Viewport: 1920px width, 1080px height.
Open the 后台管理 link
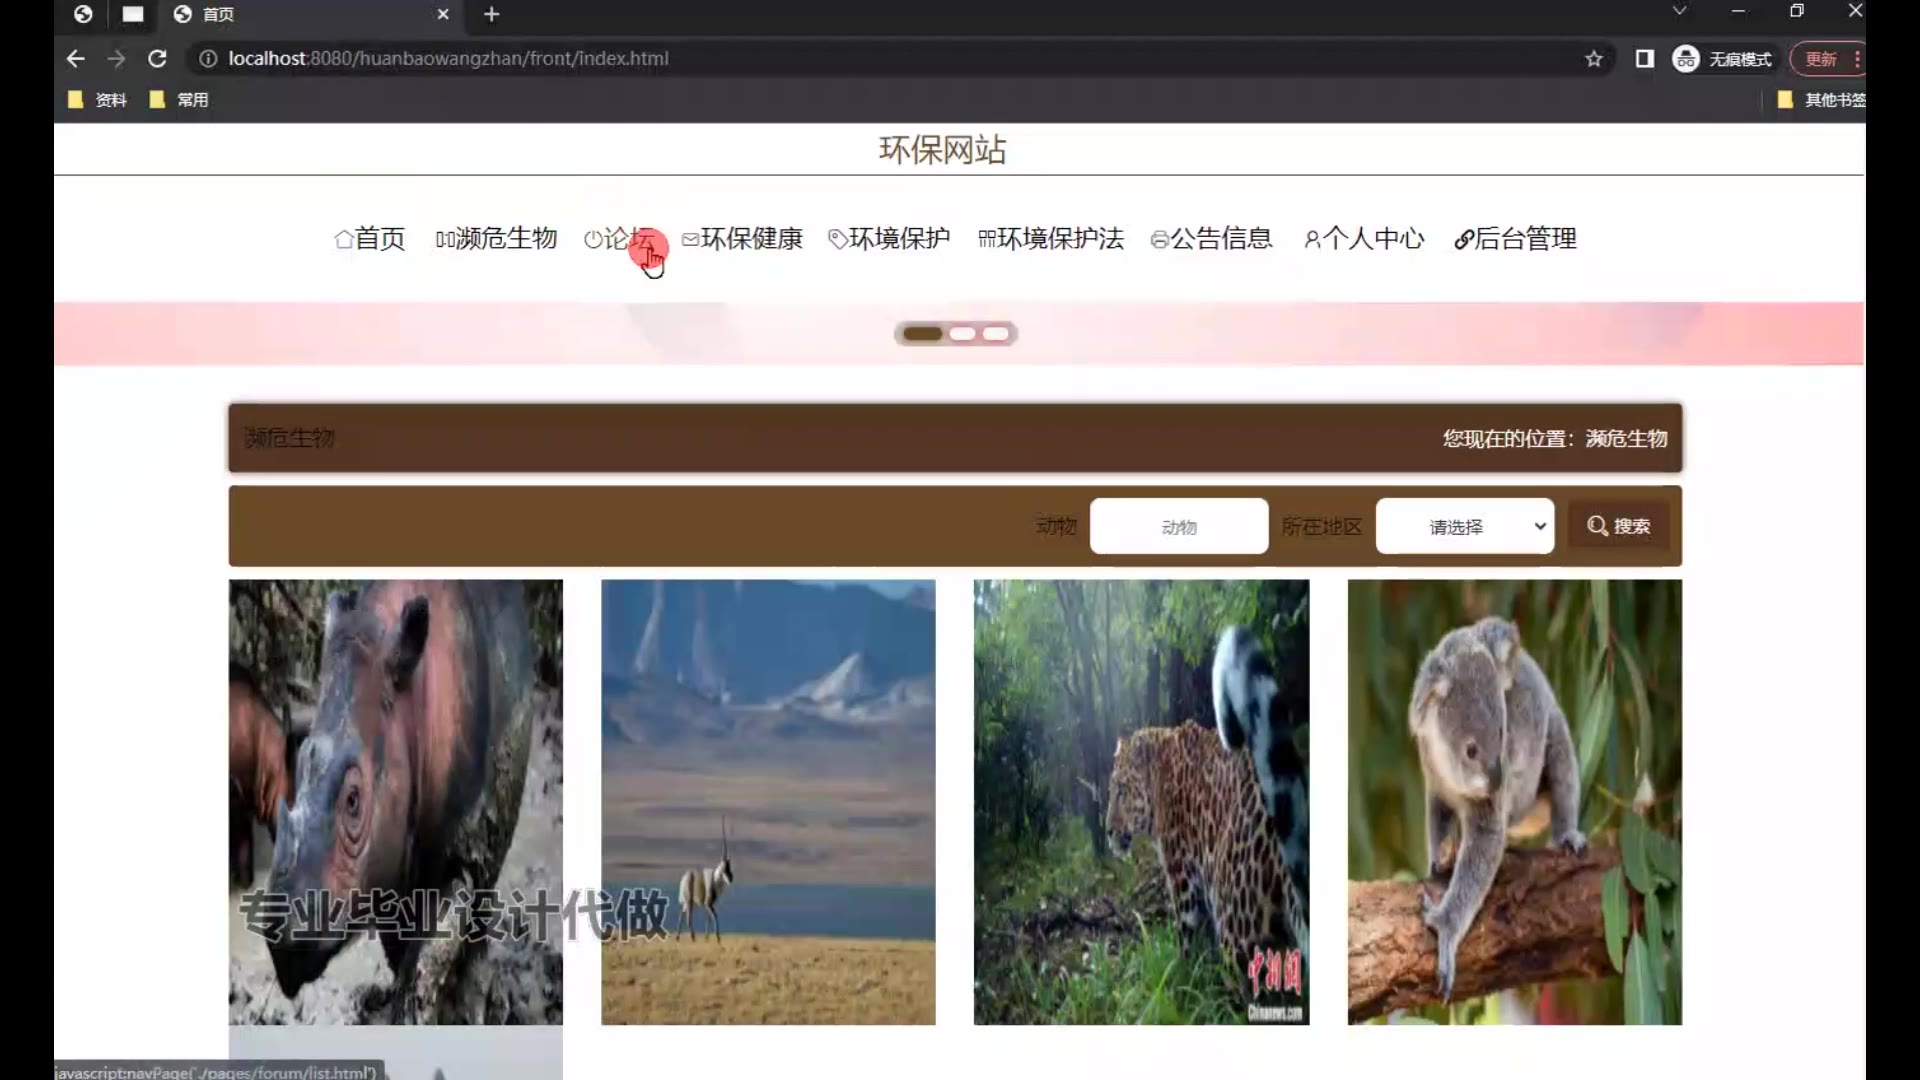(x=1515, y=239)
